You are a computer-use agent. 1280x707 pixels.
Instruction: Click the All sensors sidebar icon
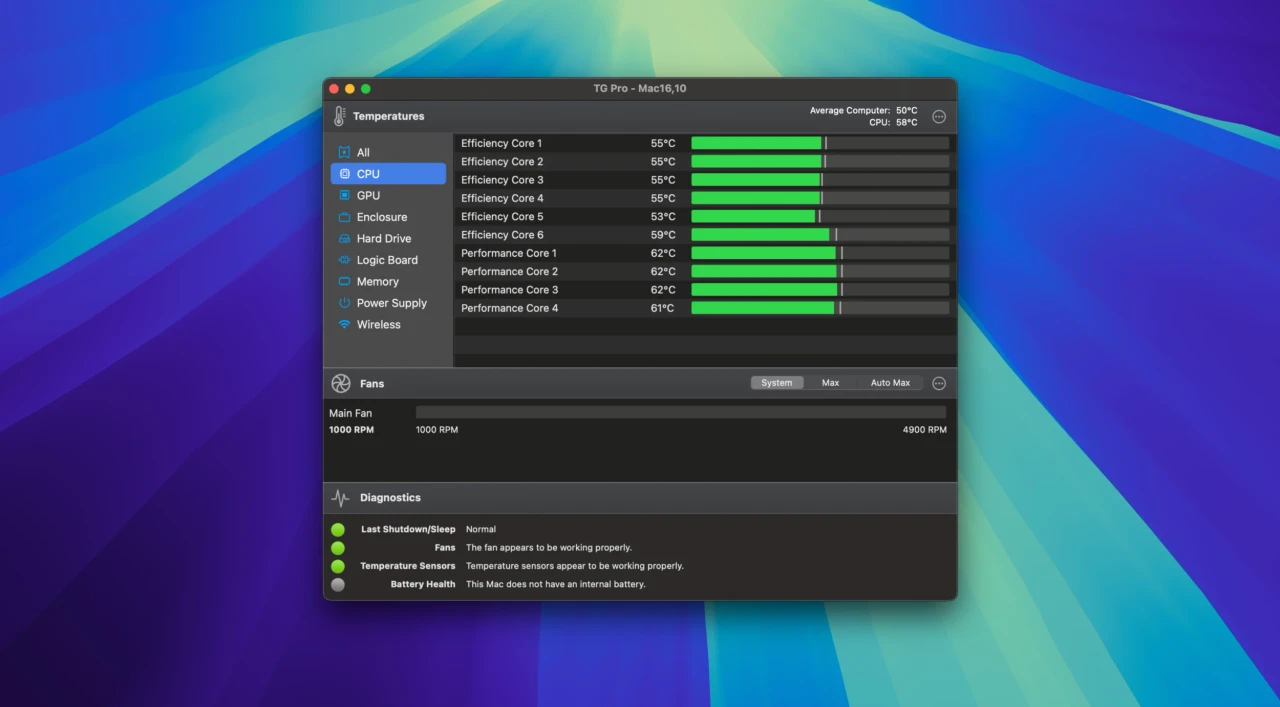(x=344, y=152)
